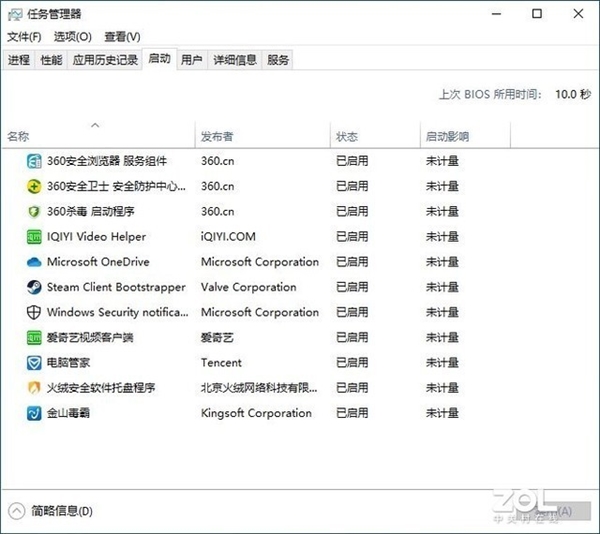This screenshot has height=534, width=600.
Task: Open the 应用历史记录 tab
Action: coord(105,60)
